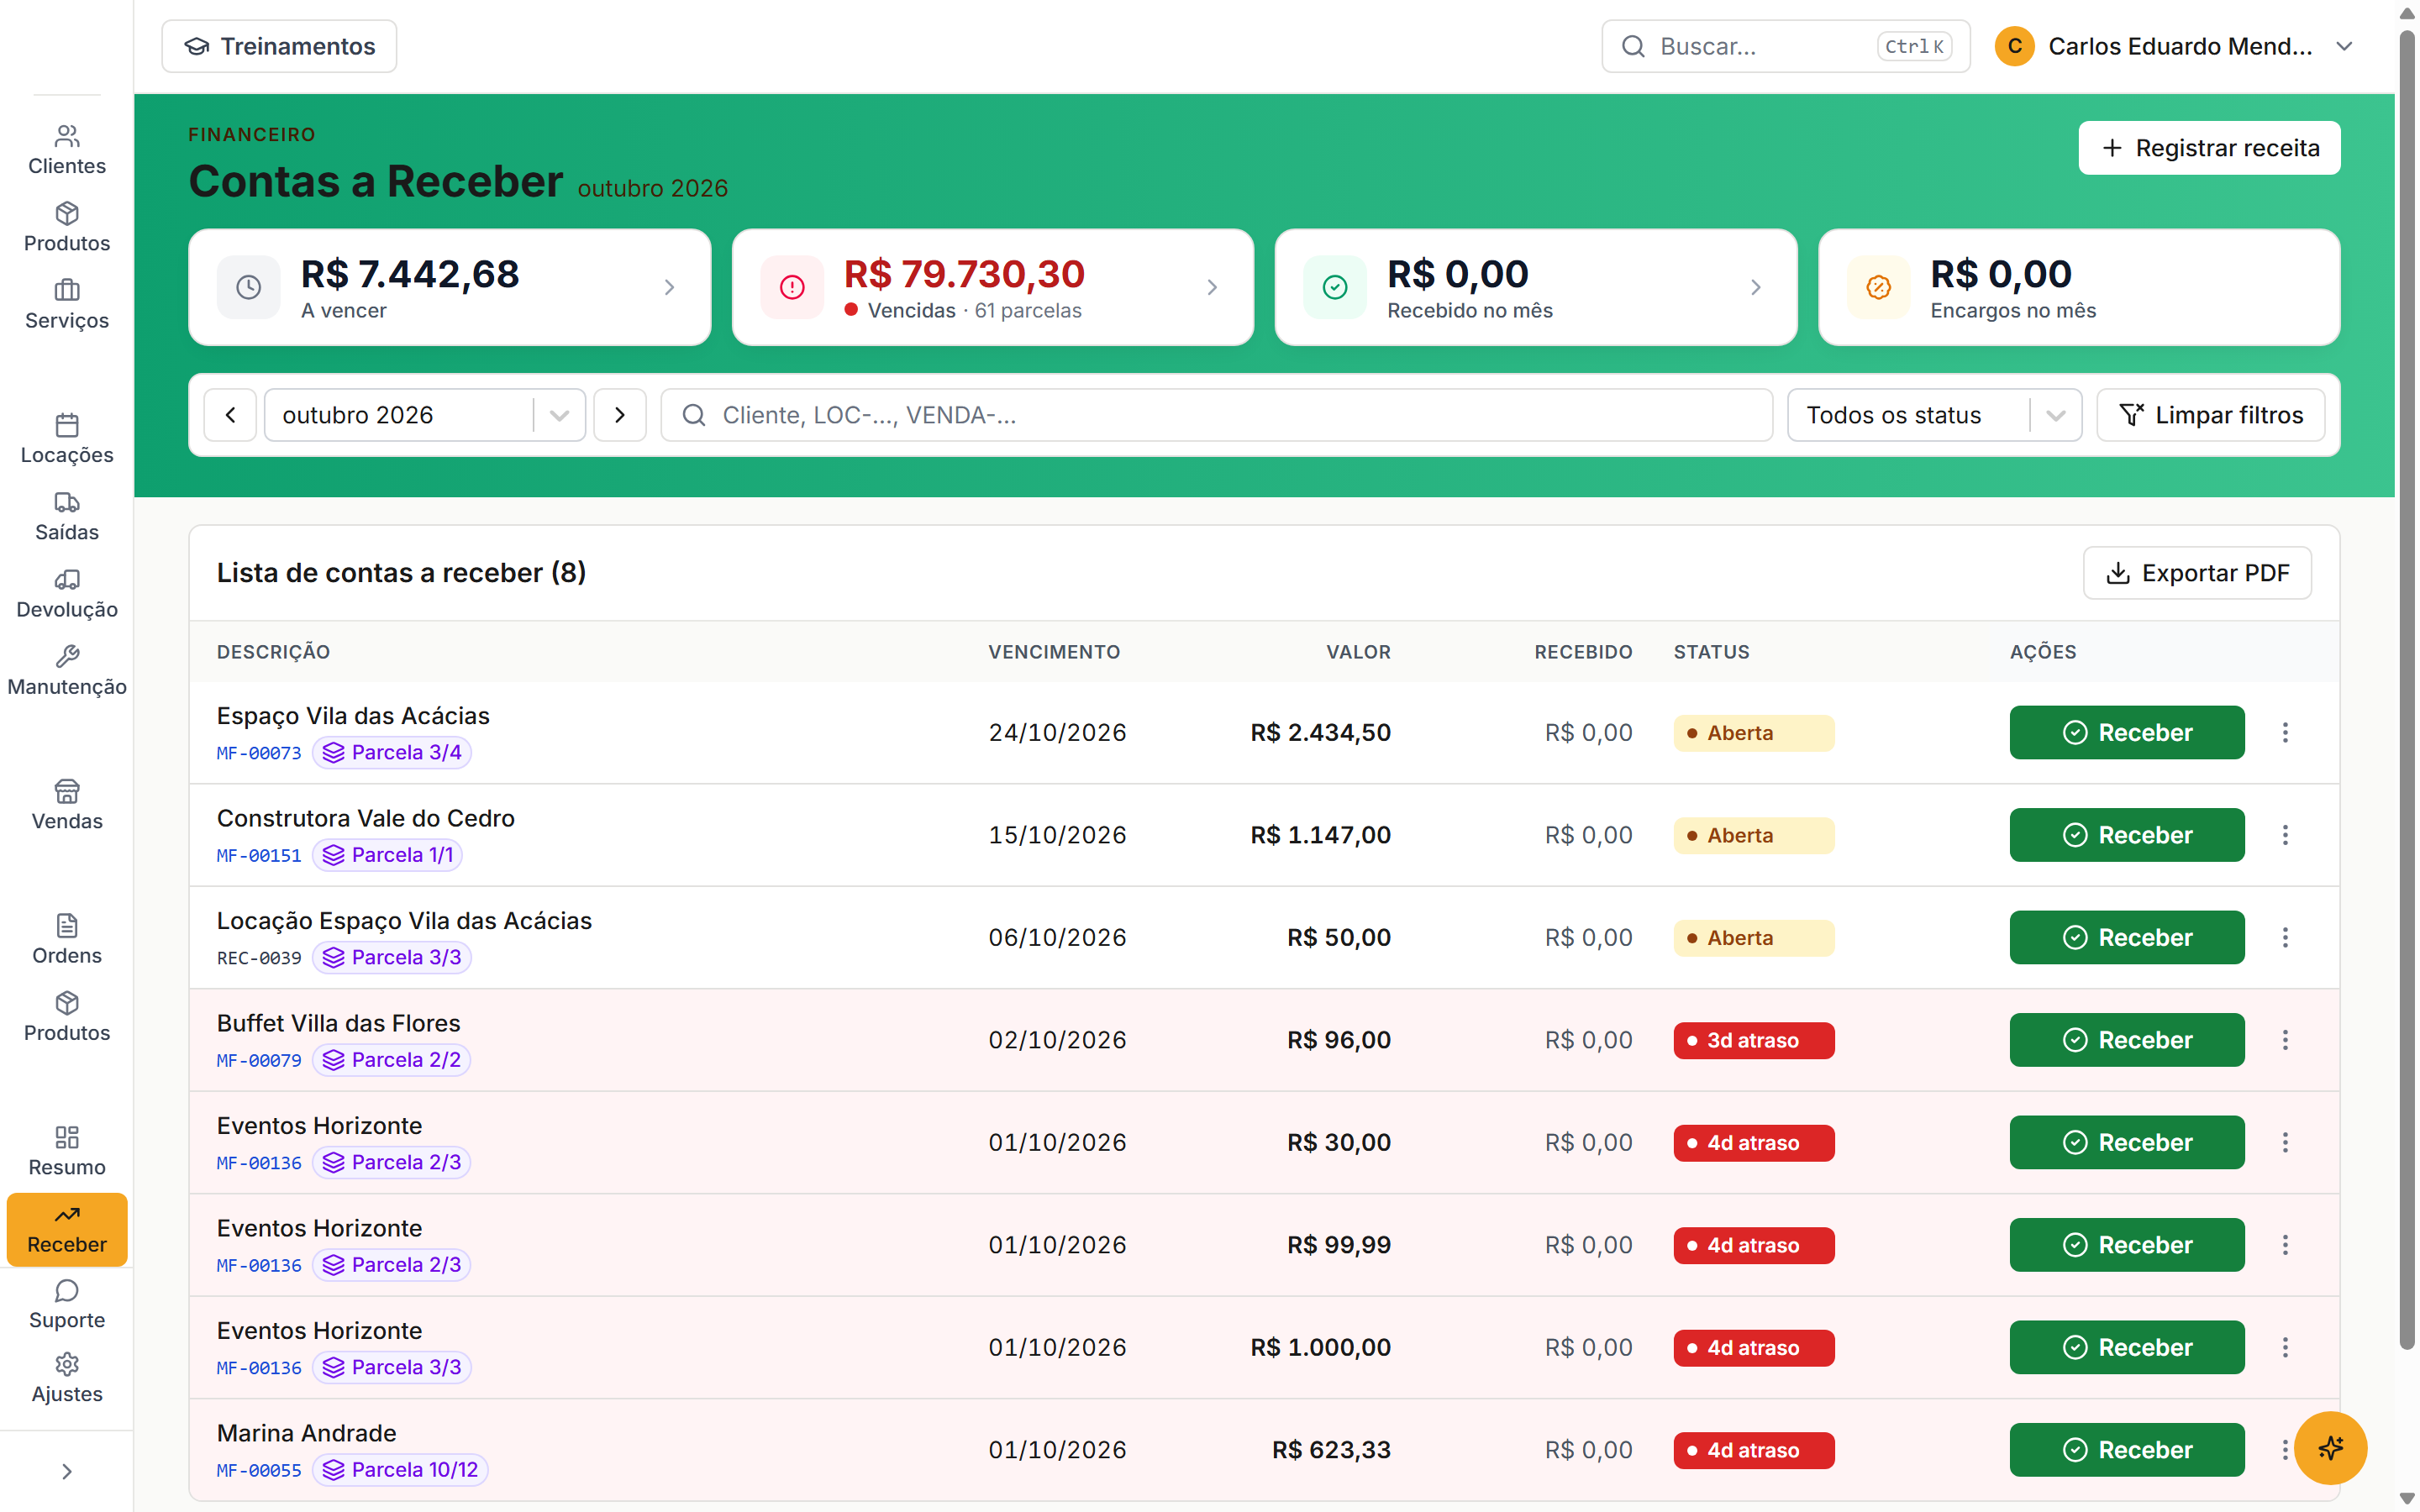Open the Recebido no mês card
This screenshot has height=1512, width=2420.
tap(1536, 287)
